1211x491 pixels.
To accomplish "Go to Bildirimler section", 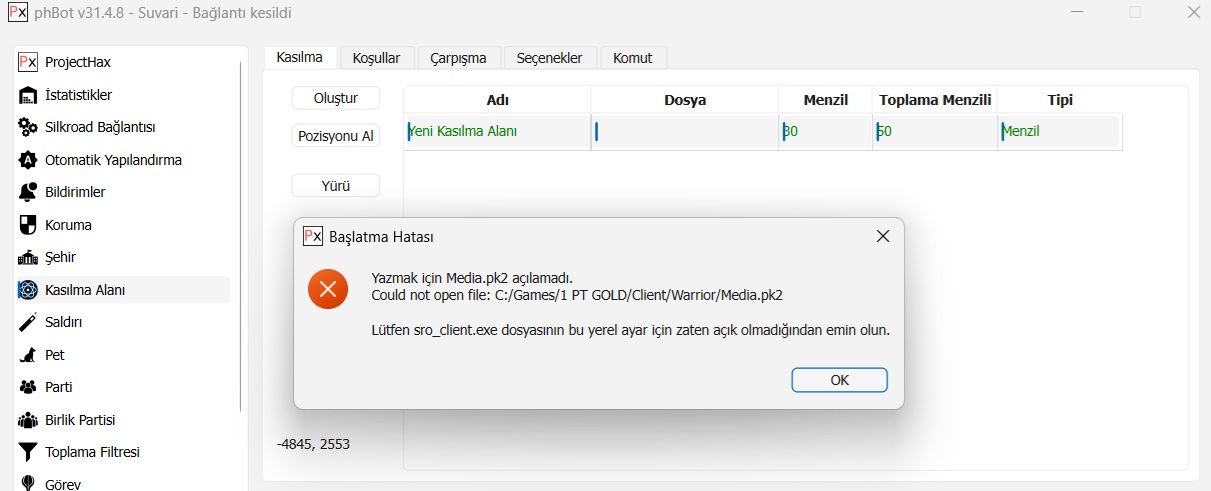I will [x=124, y=192].
